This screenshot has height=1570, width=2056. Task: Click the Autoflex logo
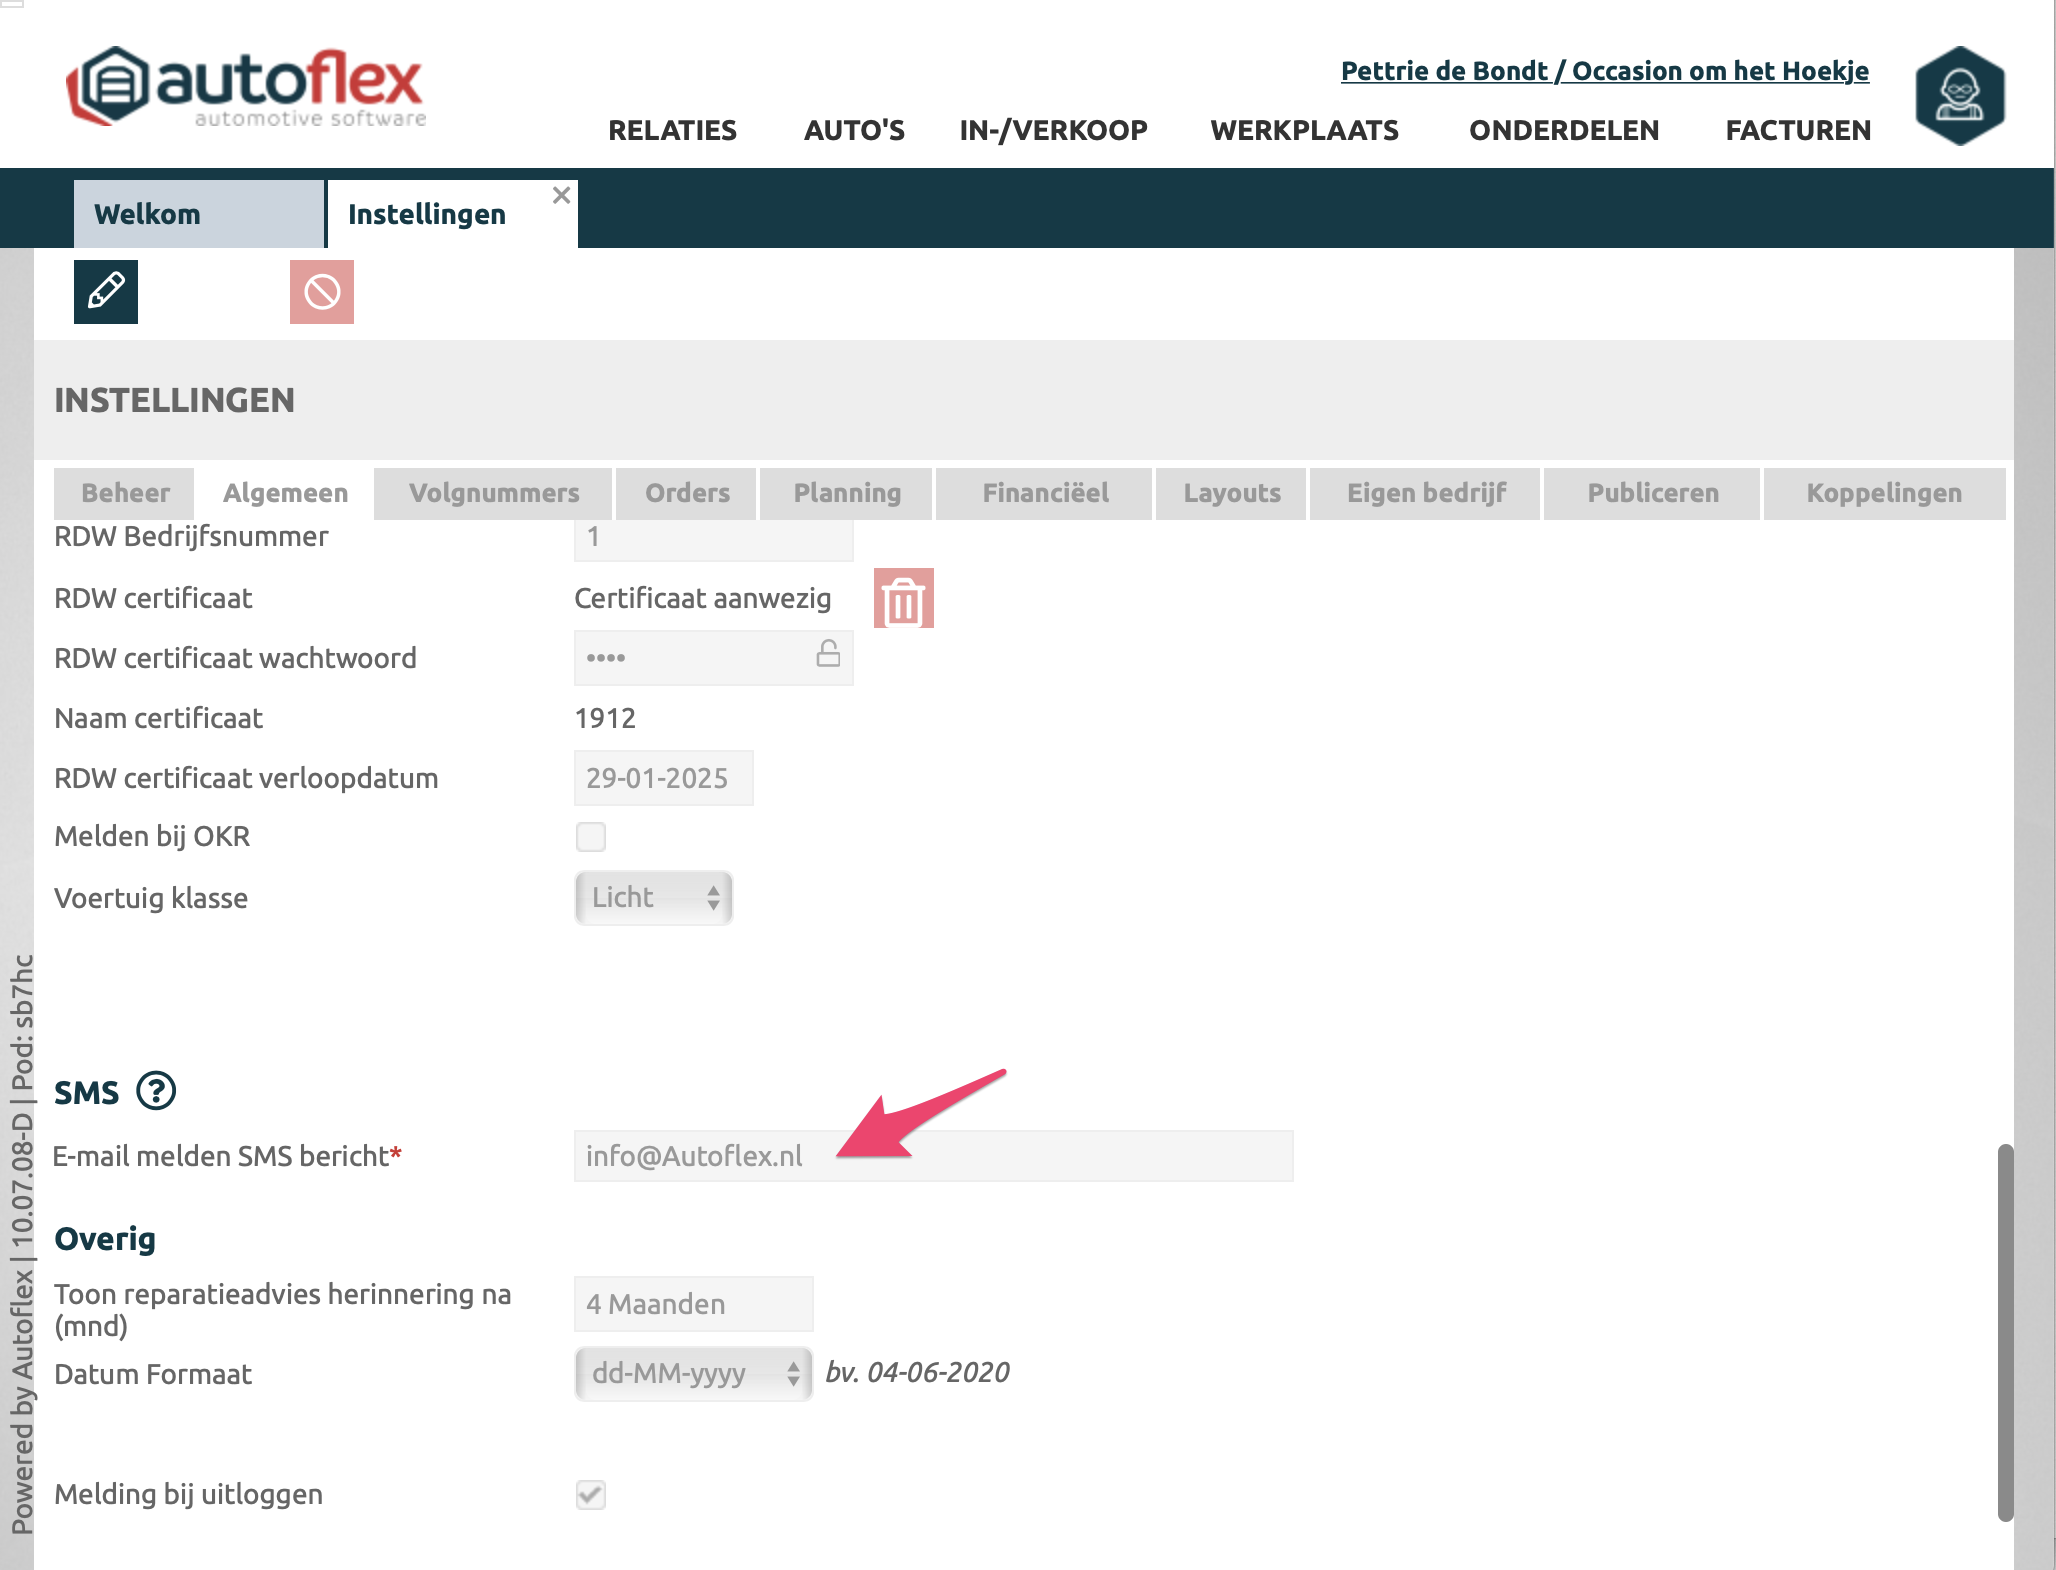click(246, 88)
